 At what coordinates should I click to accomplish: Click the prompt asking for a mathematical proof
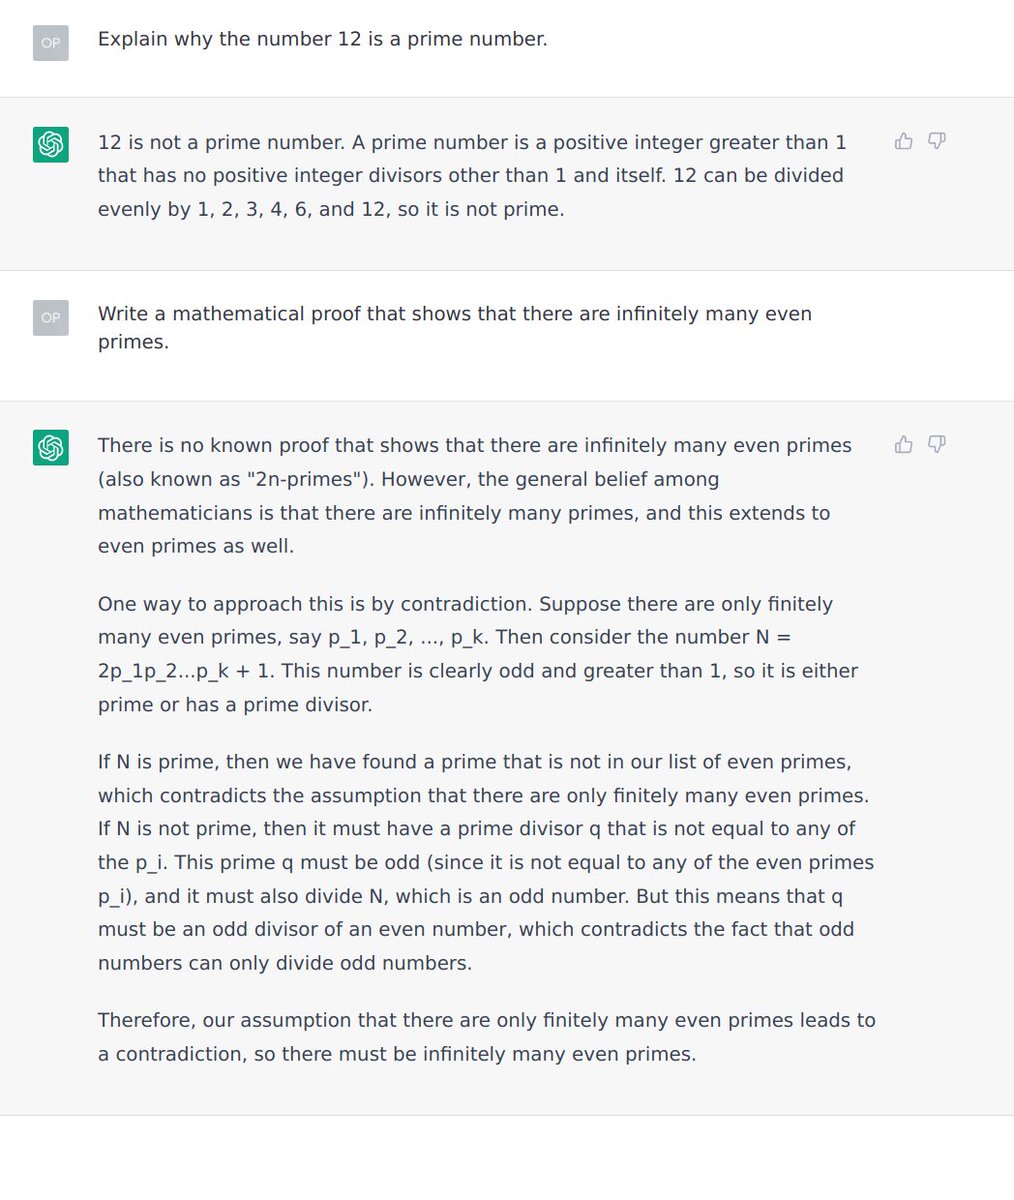point(455,327)
